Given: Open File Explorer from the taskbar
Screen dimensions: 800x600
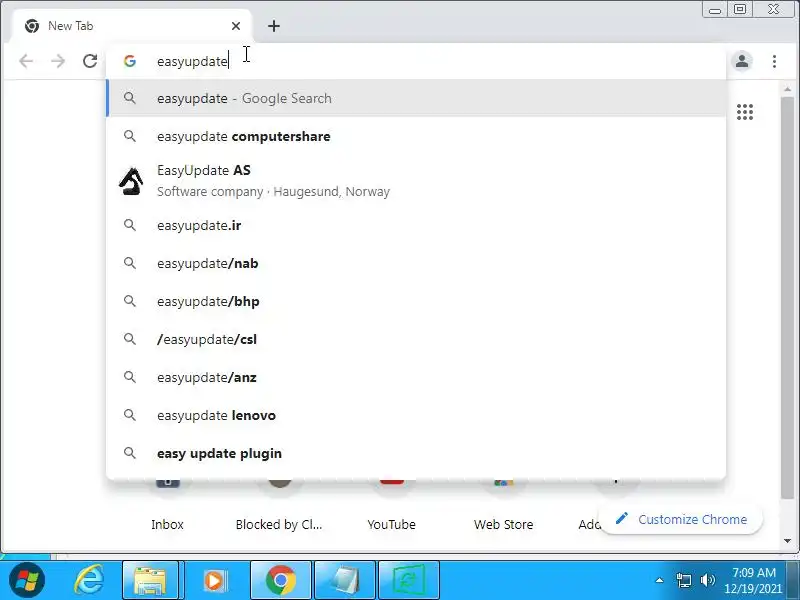Looking at the screenshot, I should pyautogui.click(x=150, y=581).
